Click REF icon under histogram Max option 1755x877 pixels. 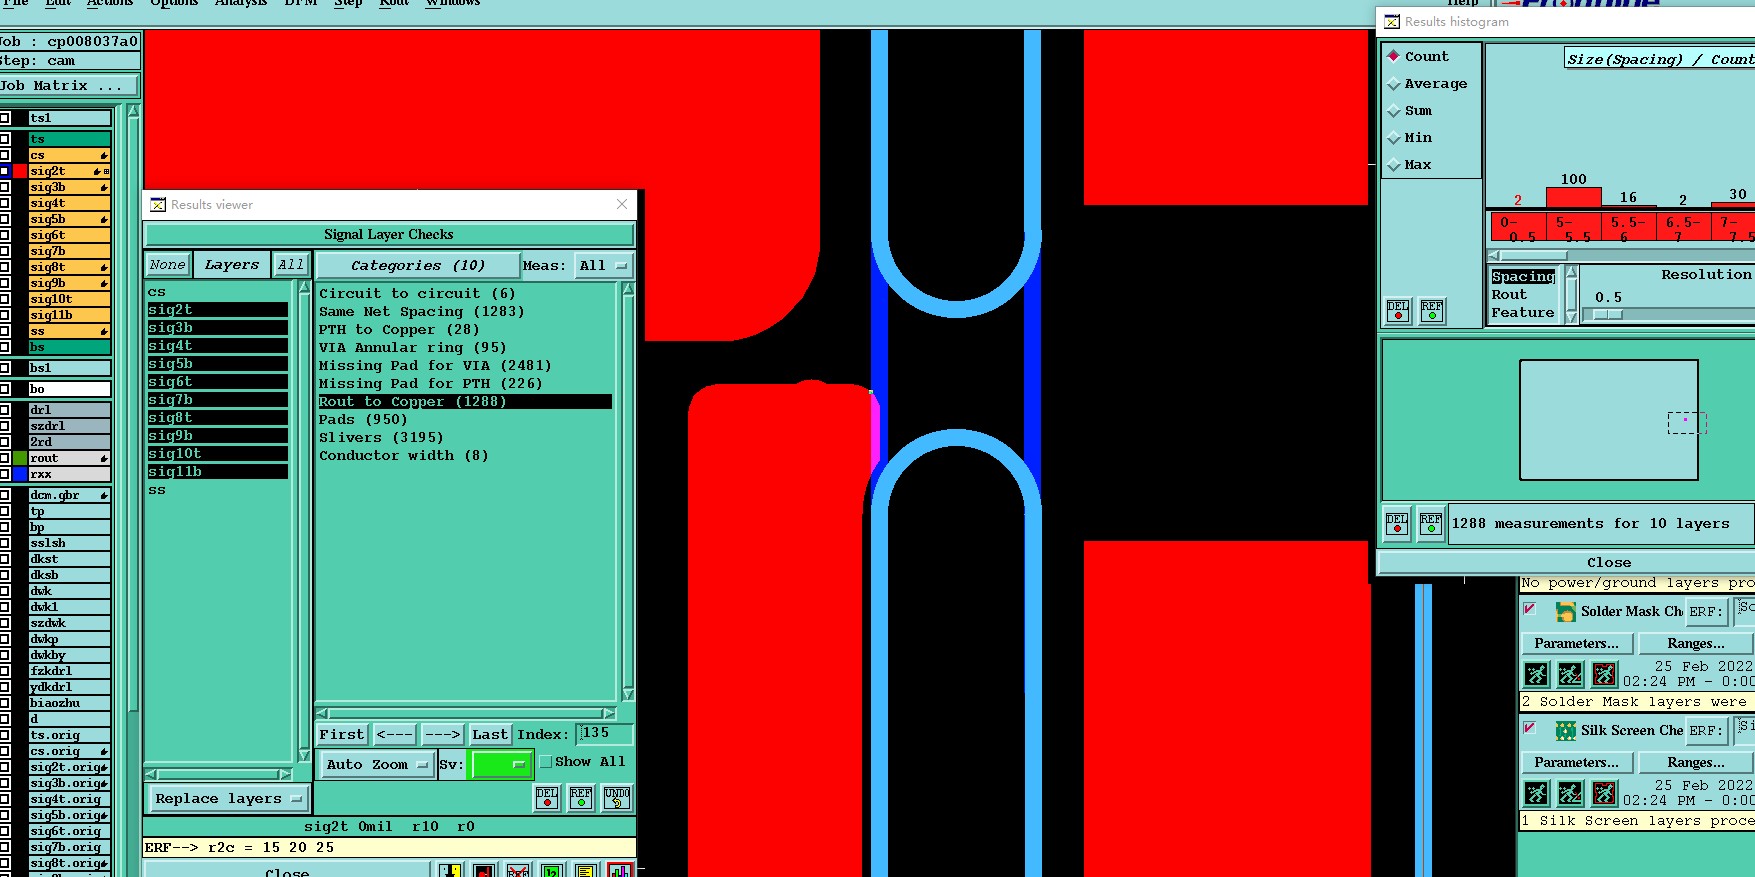1432,311
